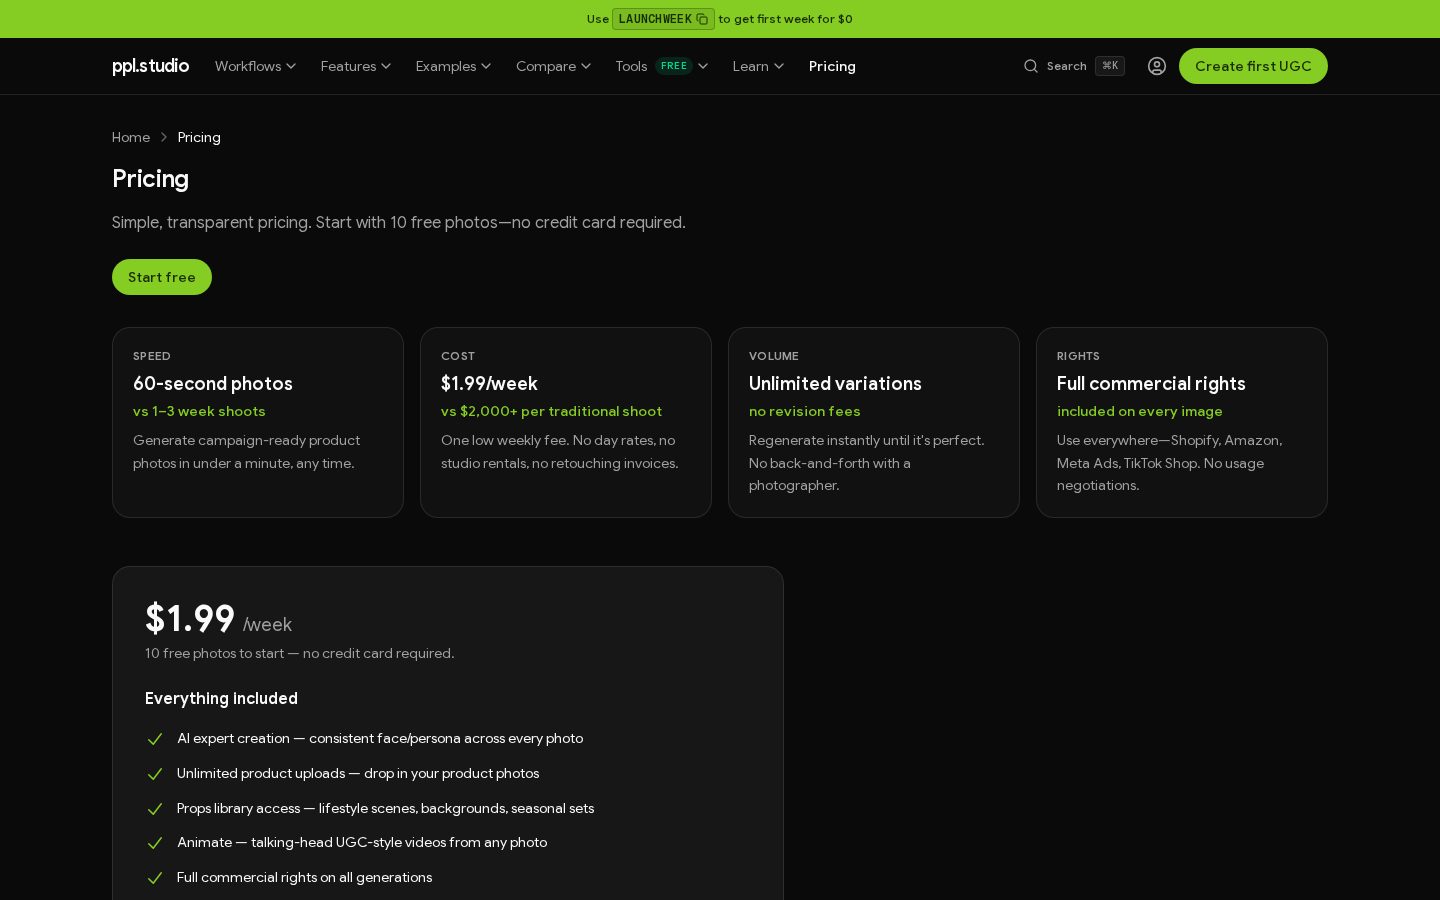
Task: Expand the Workflows menu
Action: click(255, 66)
